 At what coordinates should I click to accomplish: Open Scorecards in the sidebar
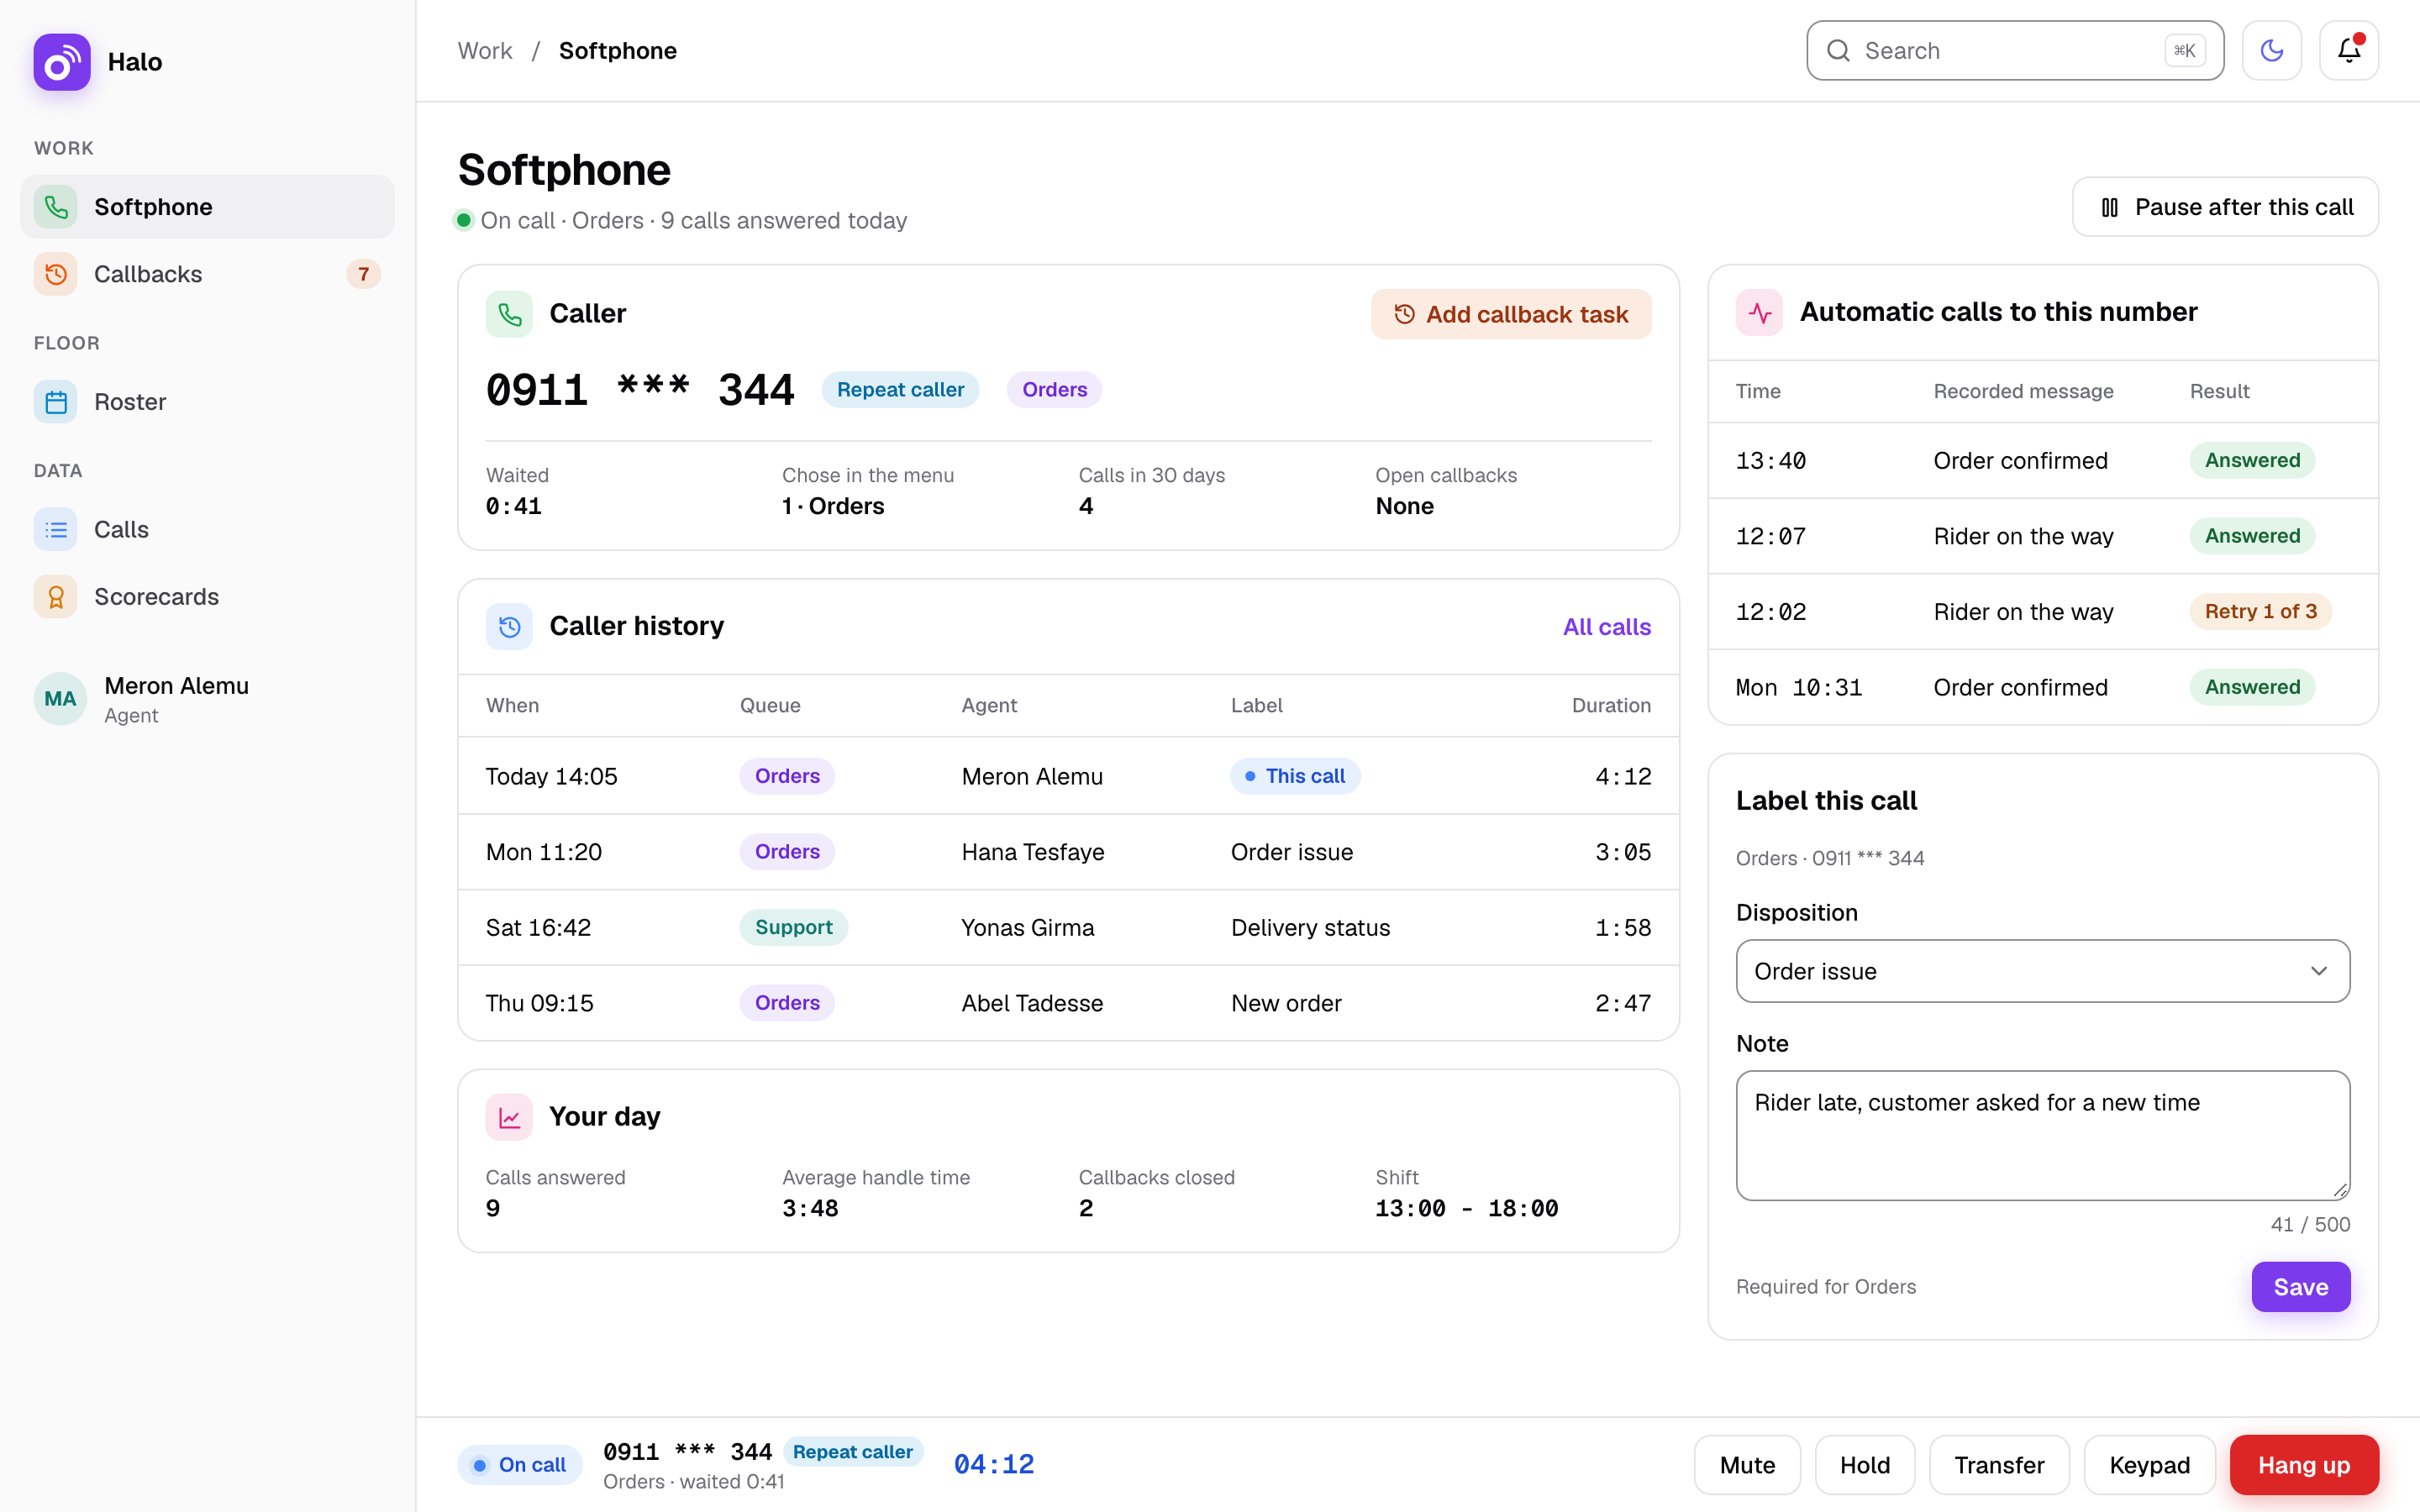[x=207, y=597]
